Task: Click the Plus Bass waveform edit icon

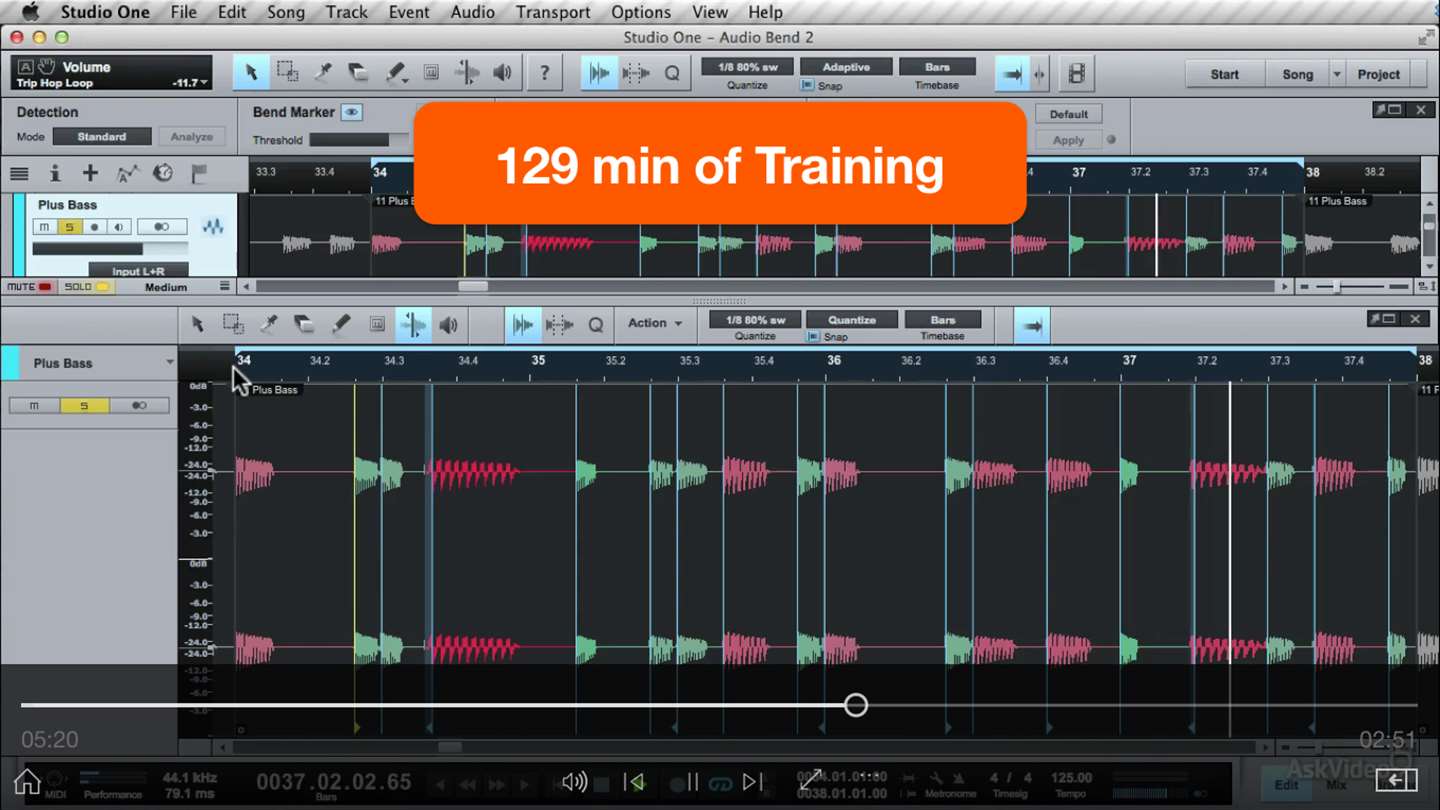Action: [x=213, y=227]
